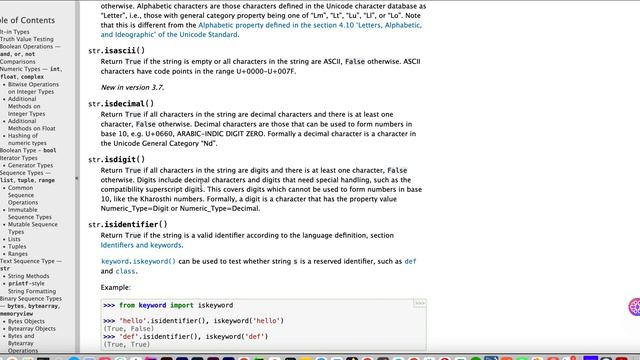
Task: Click the 'New in version 3.7.' note
Action: coord(132,87)
